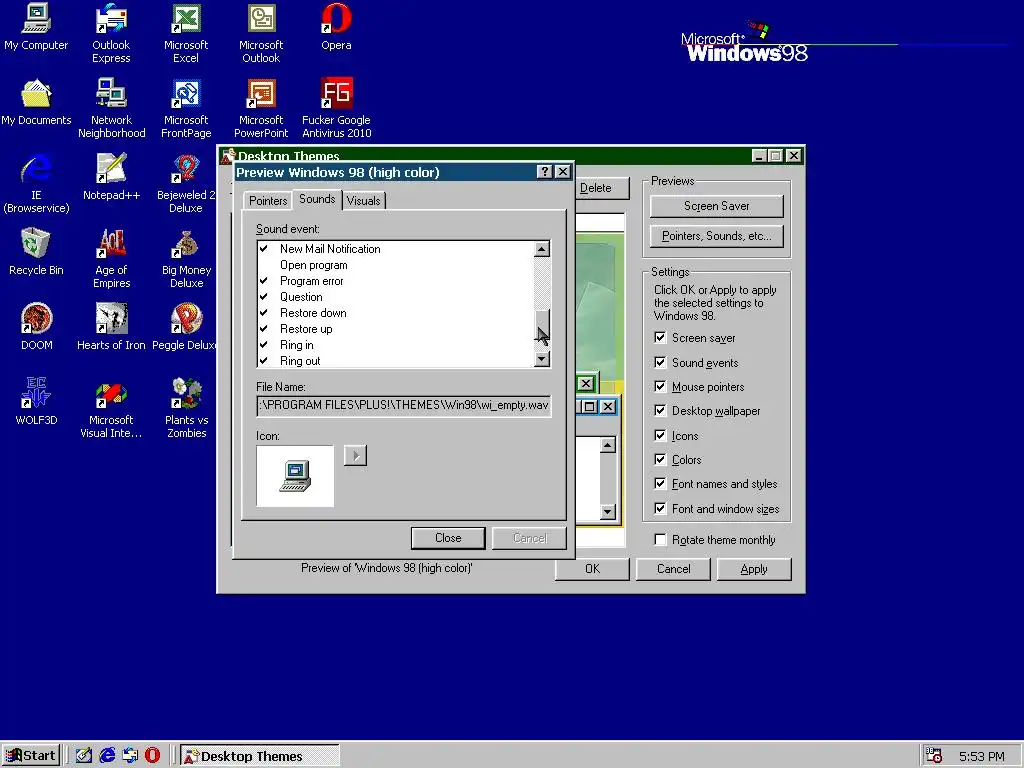Select the Network Neighborhood icon
Image resolution: width=1024 pixels, height=768 pixels.
click(x=112, y=108)
